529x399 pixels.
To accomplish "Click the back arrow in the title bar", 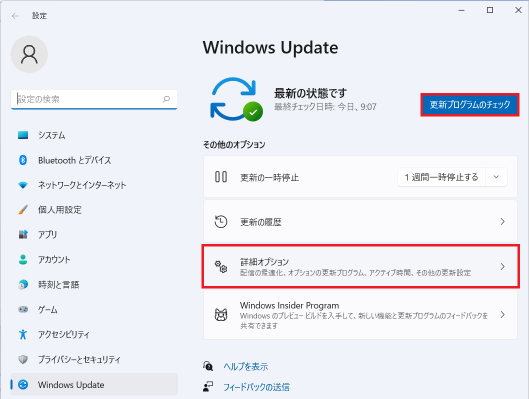I will tap(15, 16).
